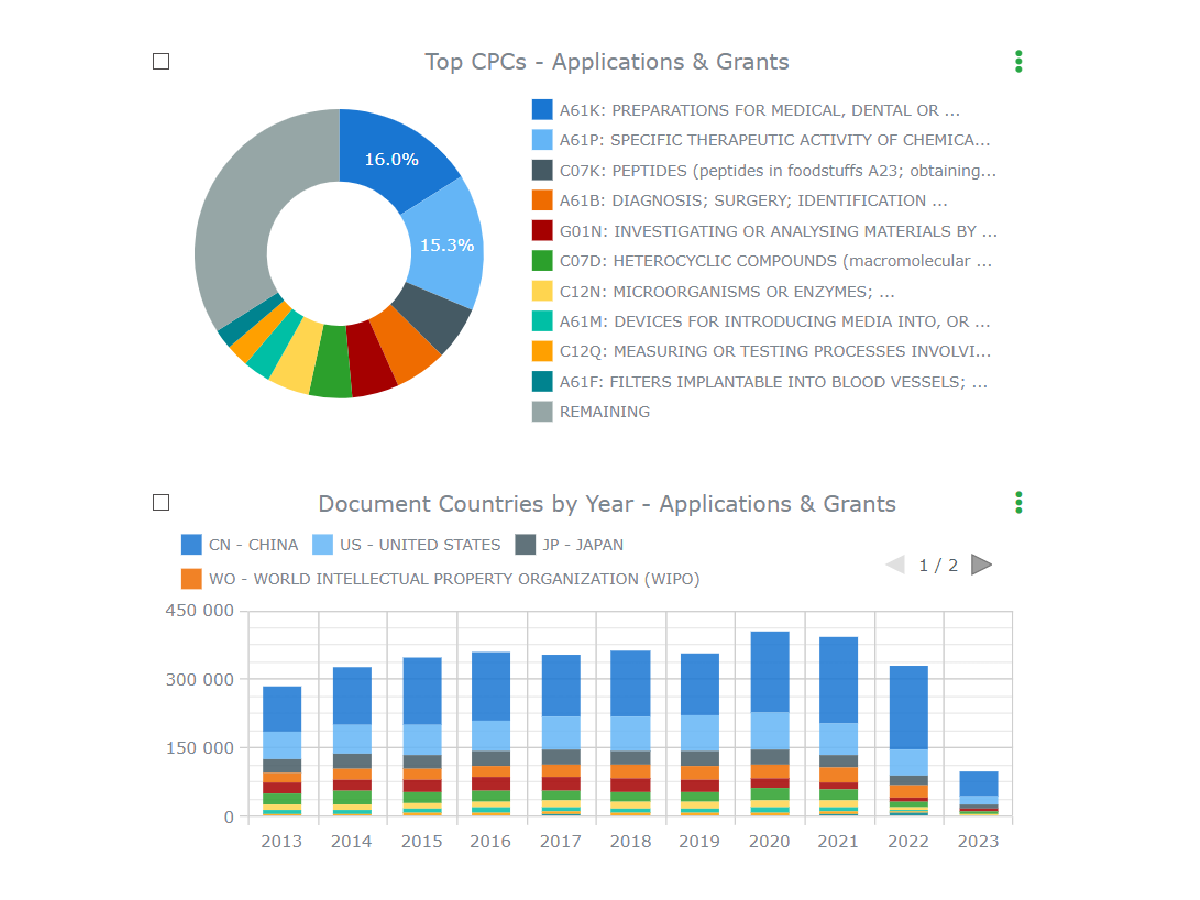Click the 450 000 y-axis label

click(x=200, y=610)
